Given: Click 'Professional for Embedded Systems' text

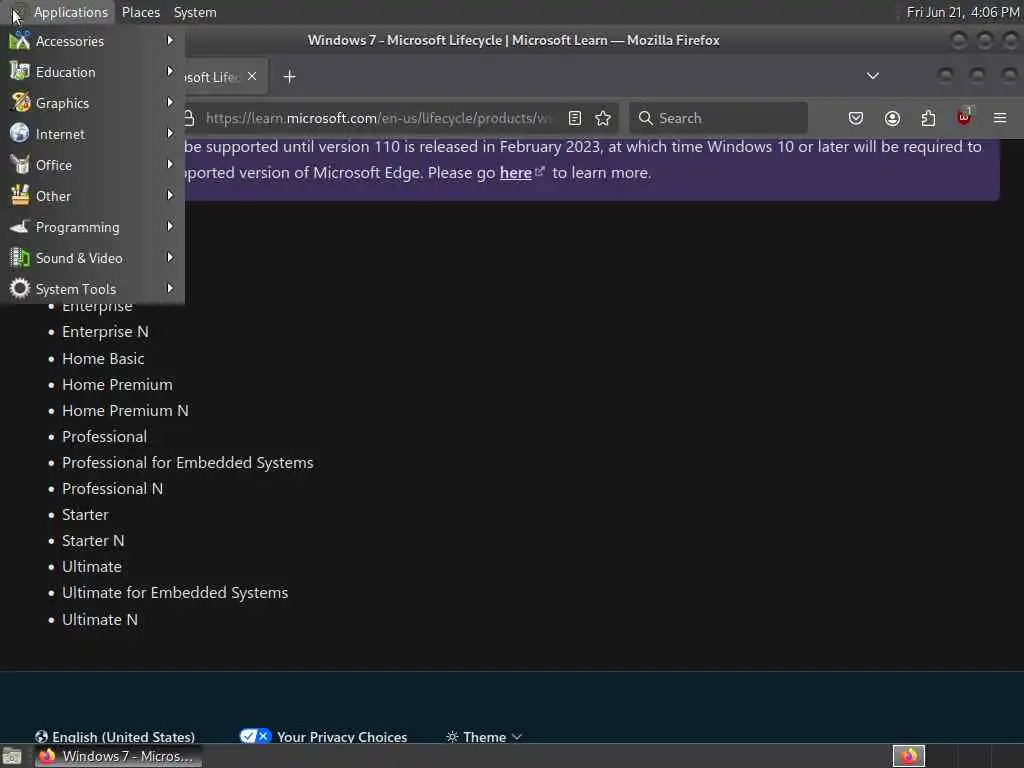Looking at the screenshot, I should [x=187, y=463].
